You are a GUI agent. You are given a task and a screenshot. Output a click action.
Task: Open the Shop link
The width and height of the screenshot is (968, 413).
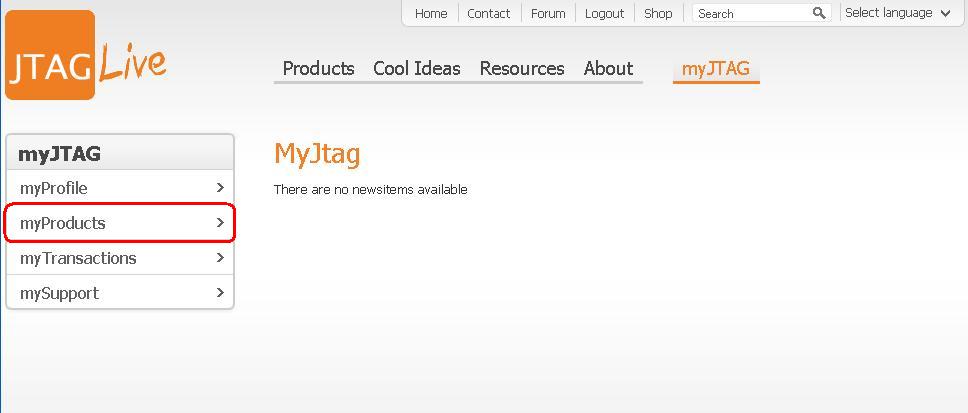658,14
